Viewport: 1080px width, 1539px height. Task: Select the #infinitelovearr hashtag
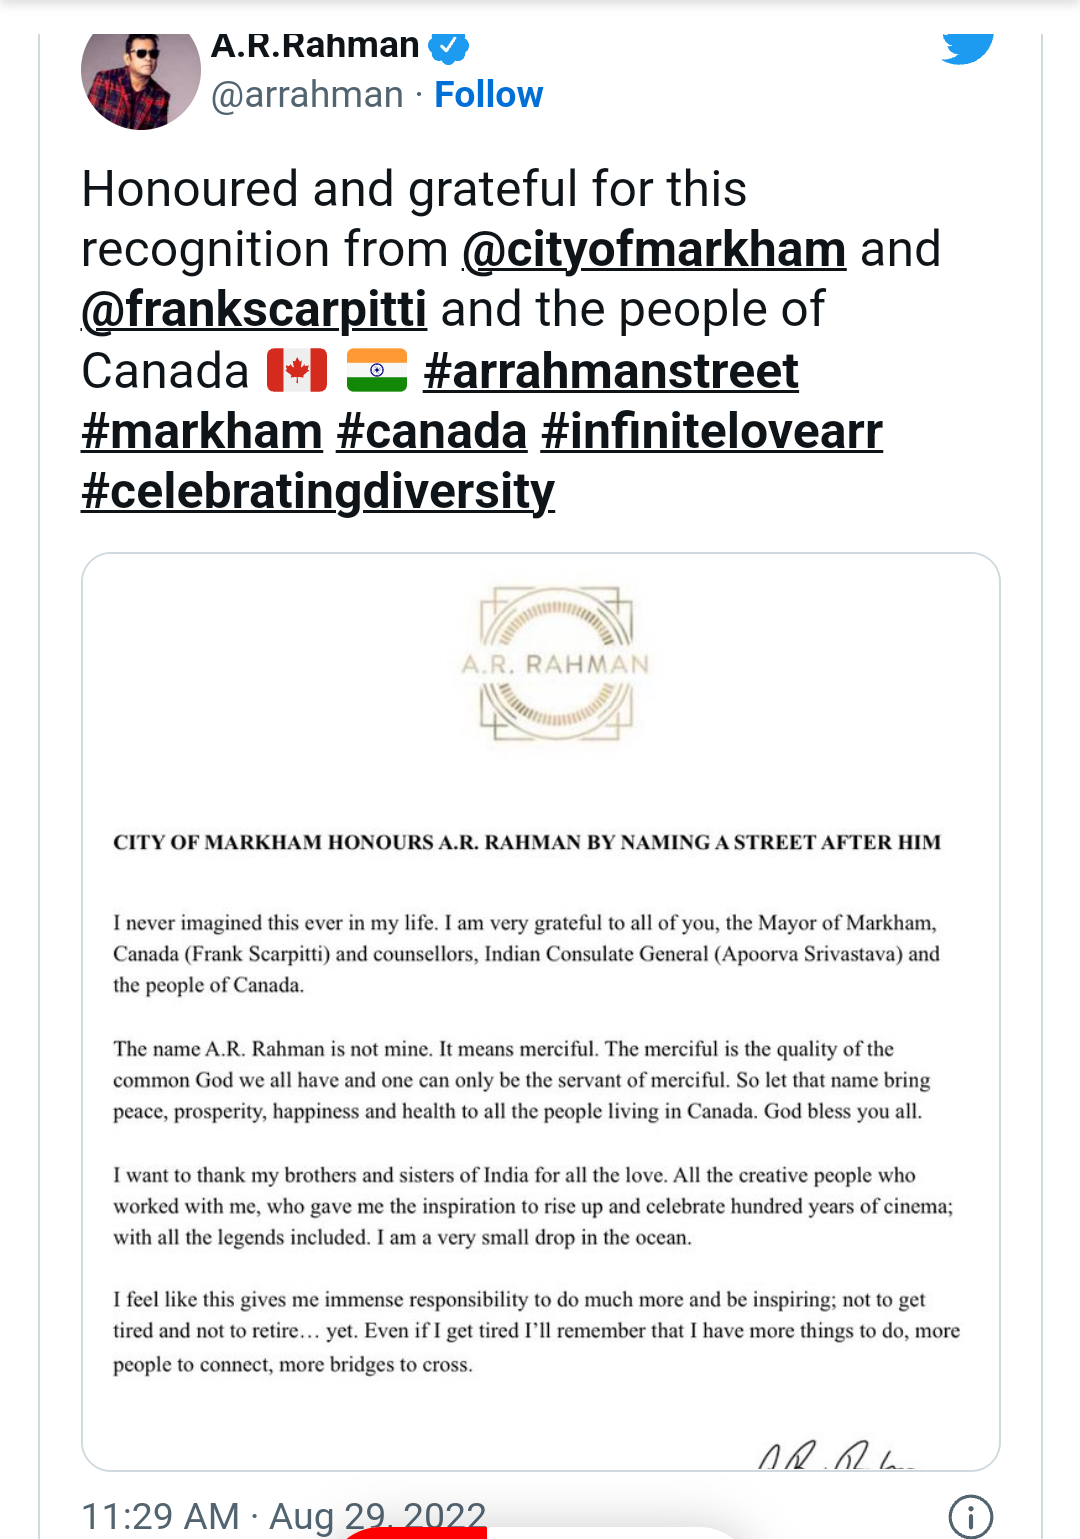pos(711,432)
